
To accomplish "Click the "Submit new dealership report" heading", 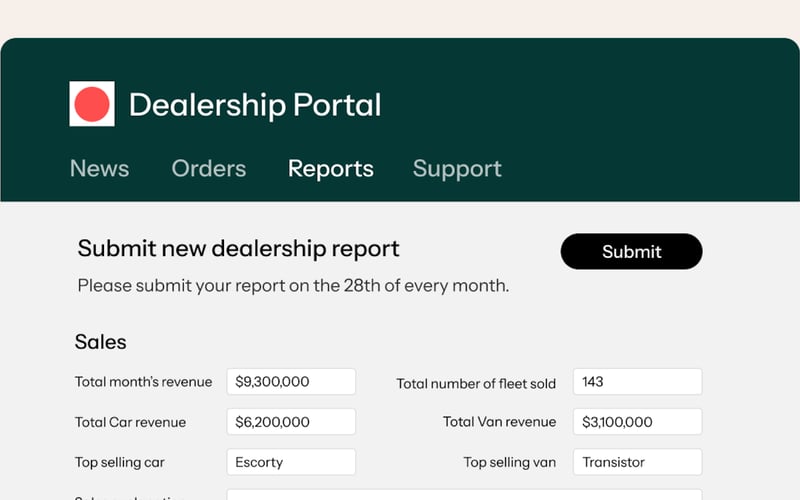I will [238, 249].
